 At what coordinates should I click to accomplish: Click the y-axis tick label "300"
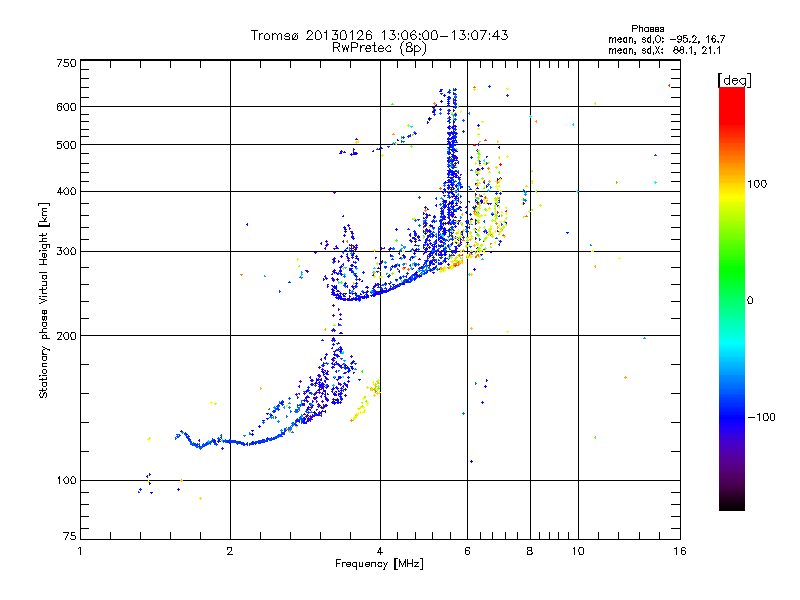66,252
